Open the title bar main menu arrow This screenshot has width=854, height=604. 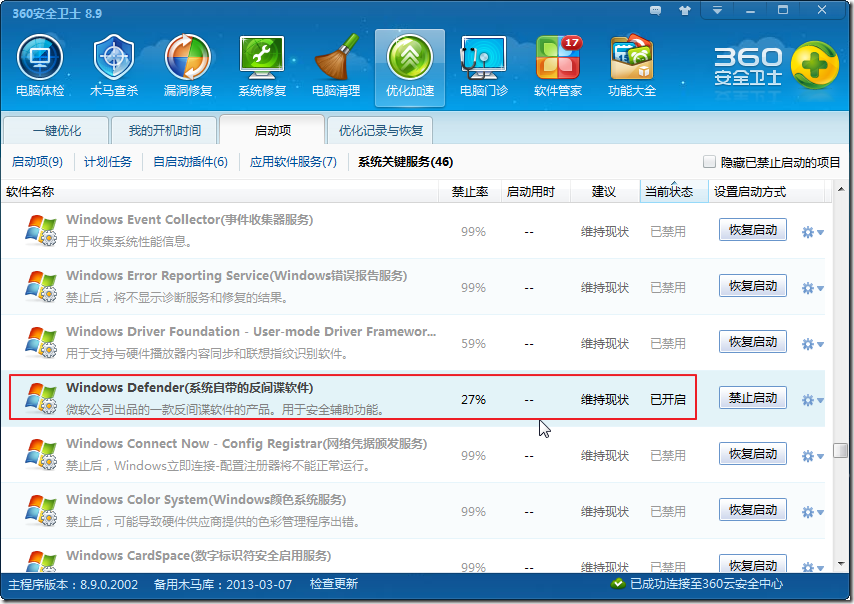click(x=717, y=10)
